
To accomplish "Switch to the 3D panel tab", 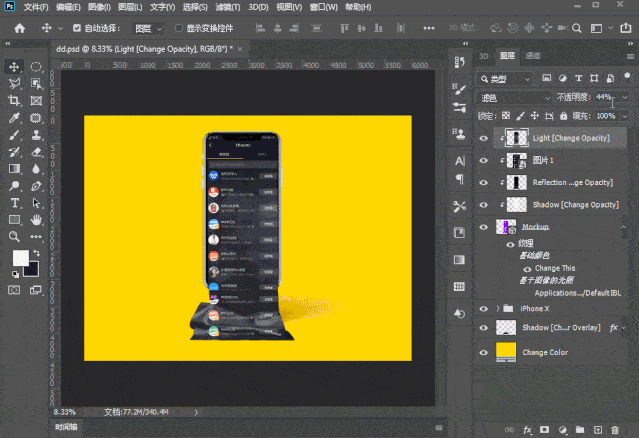I will [x=484, y=56].
